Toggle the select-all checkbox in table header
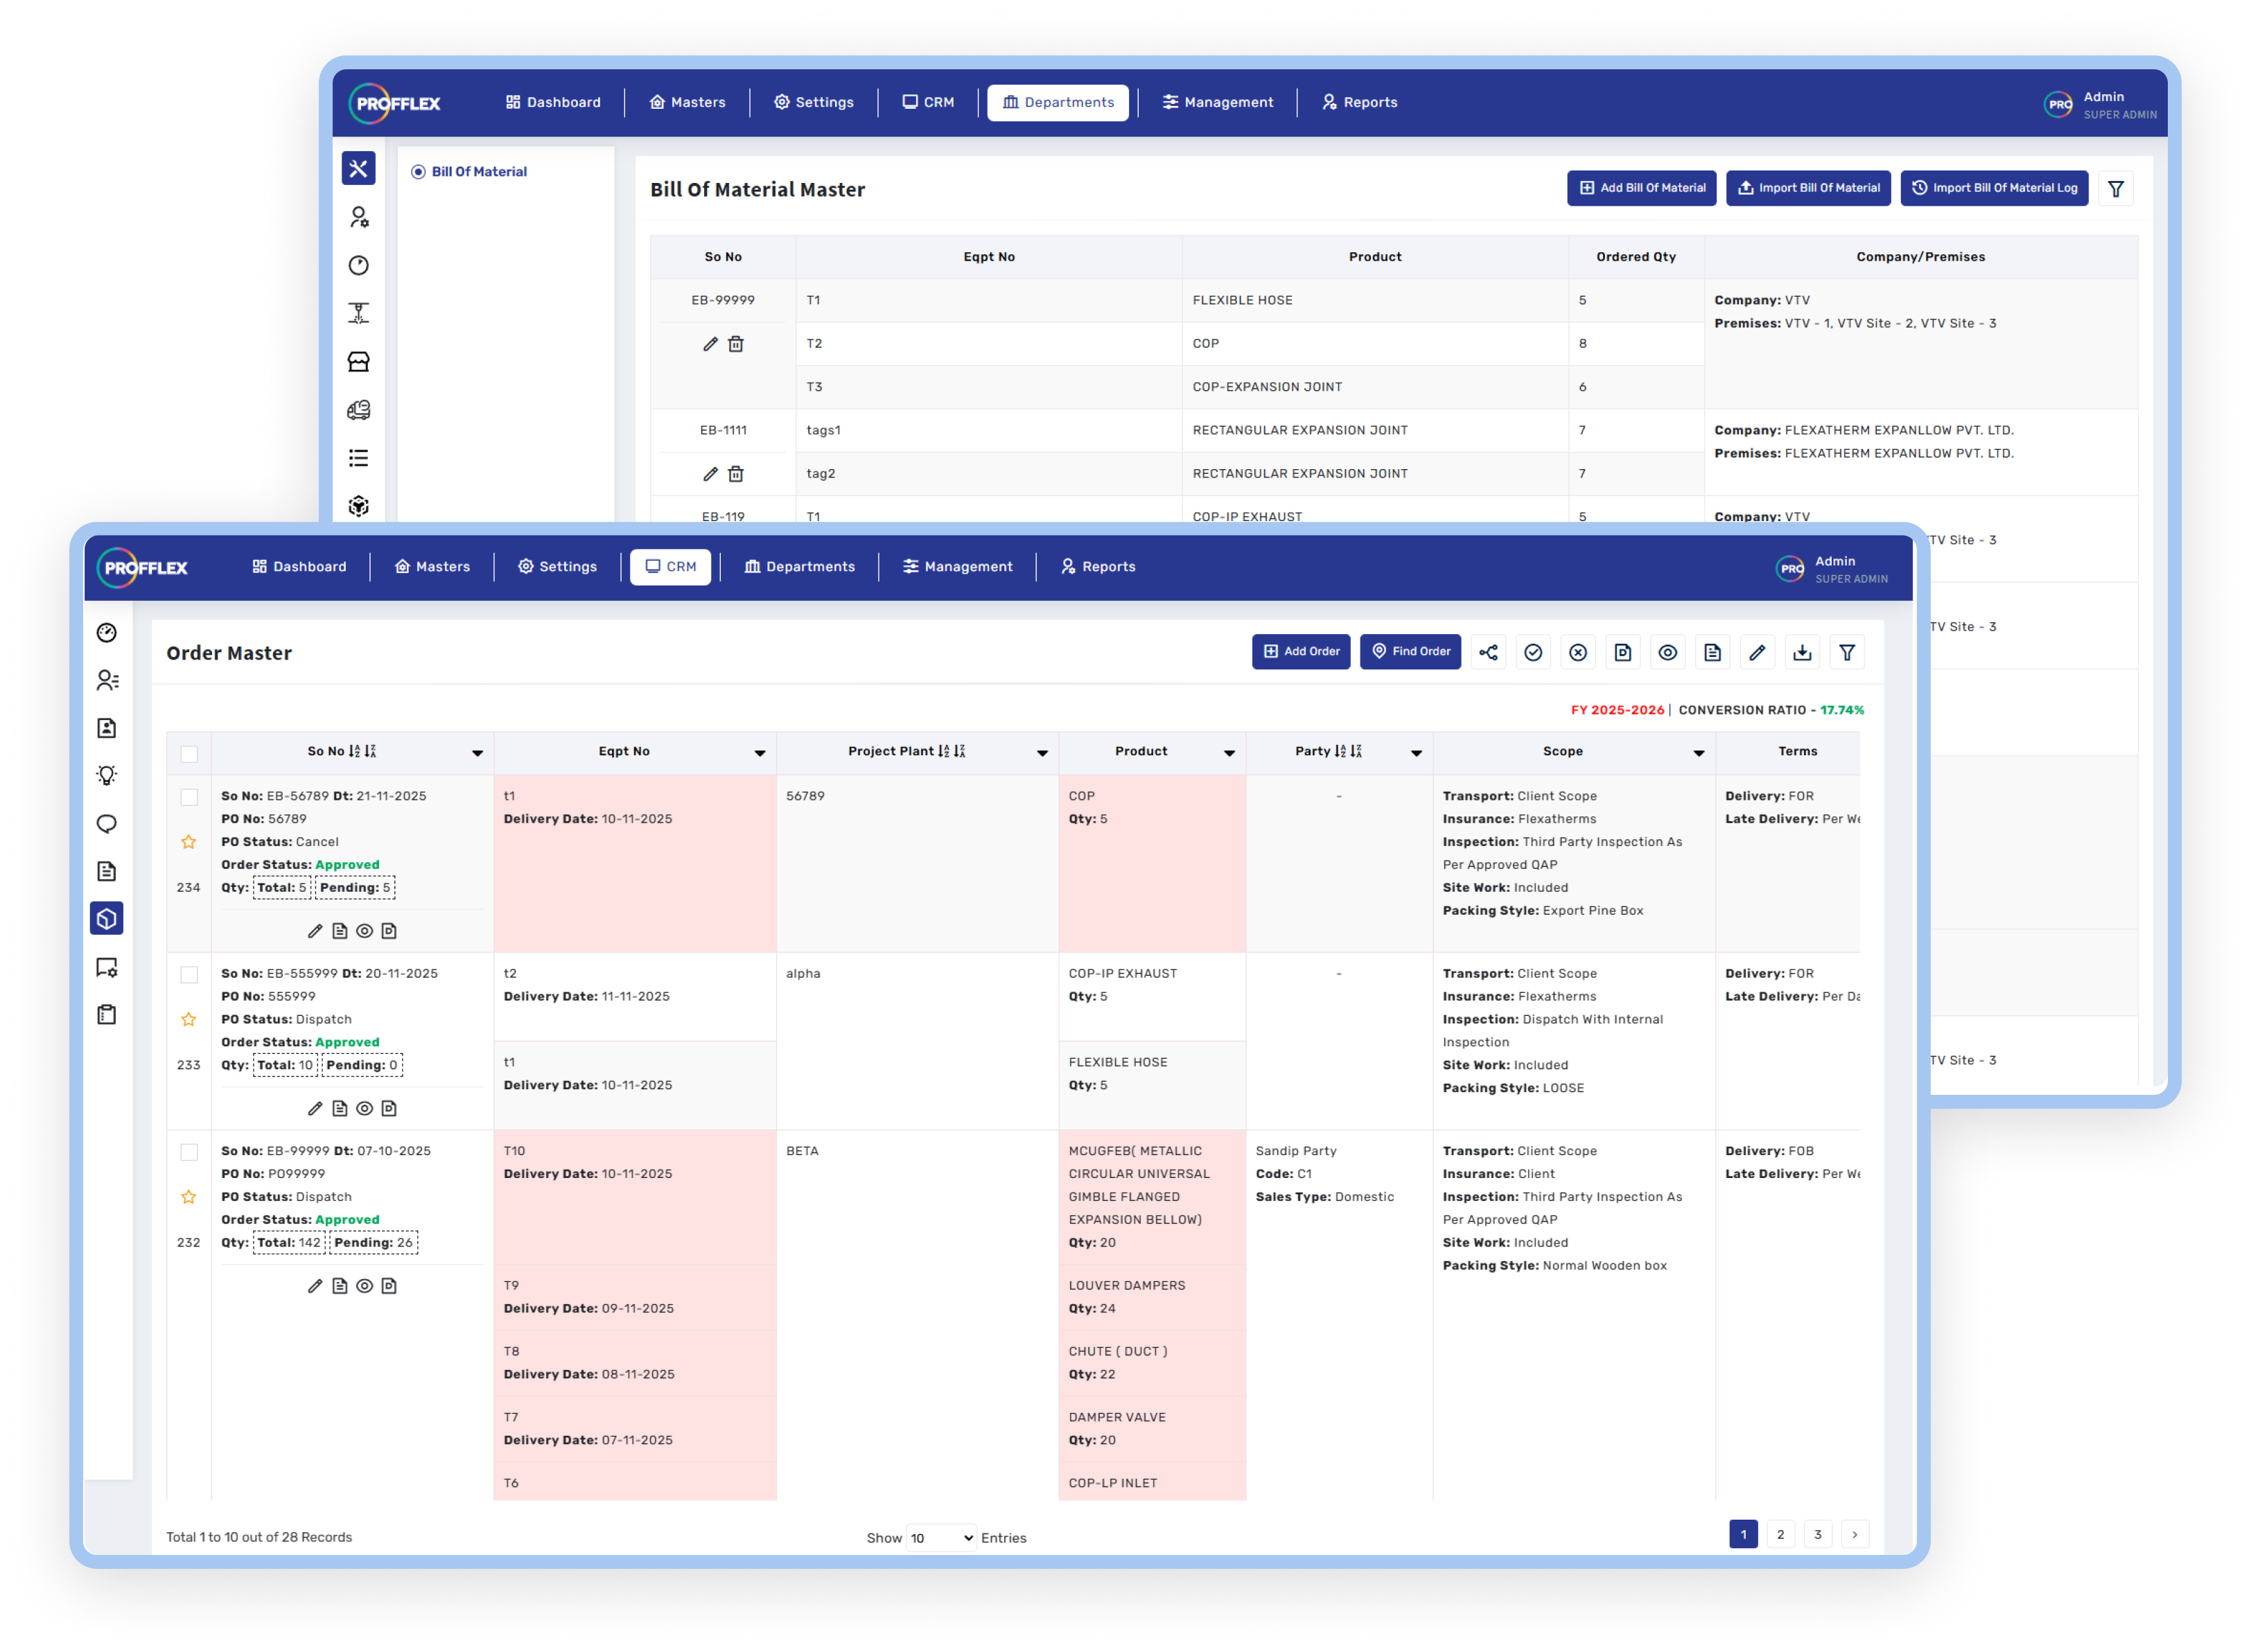Image resolution: width=2251 pixels, height=1652 pixels. point(189,754)
